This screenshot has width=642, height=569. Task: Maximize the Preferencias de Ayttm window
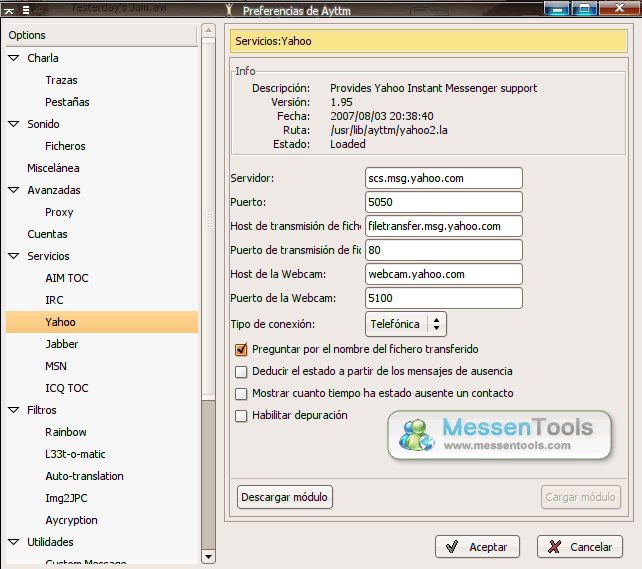click(x=584, y=8)
